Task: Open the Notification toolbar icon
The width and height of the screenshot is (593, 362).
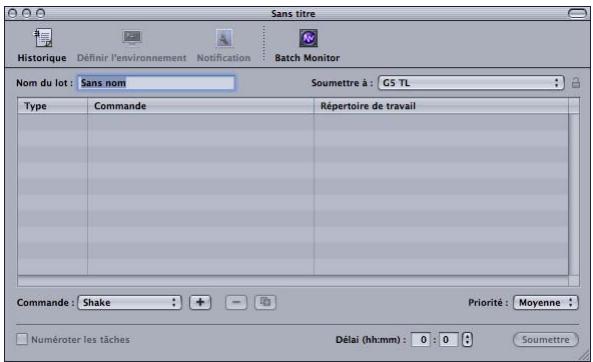Action: click(x=224, y=38)
